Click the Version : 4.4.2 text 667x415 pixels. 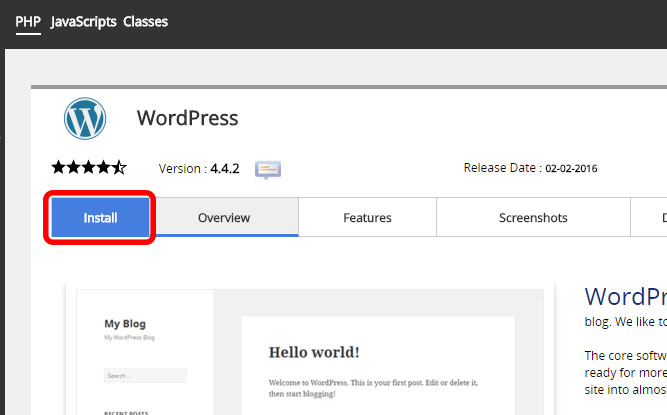point(199,169)
